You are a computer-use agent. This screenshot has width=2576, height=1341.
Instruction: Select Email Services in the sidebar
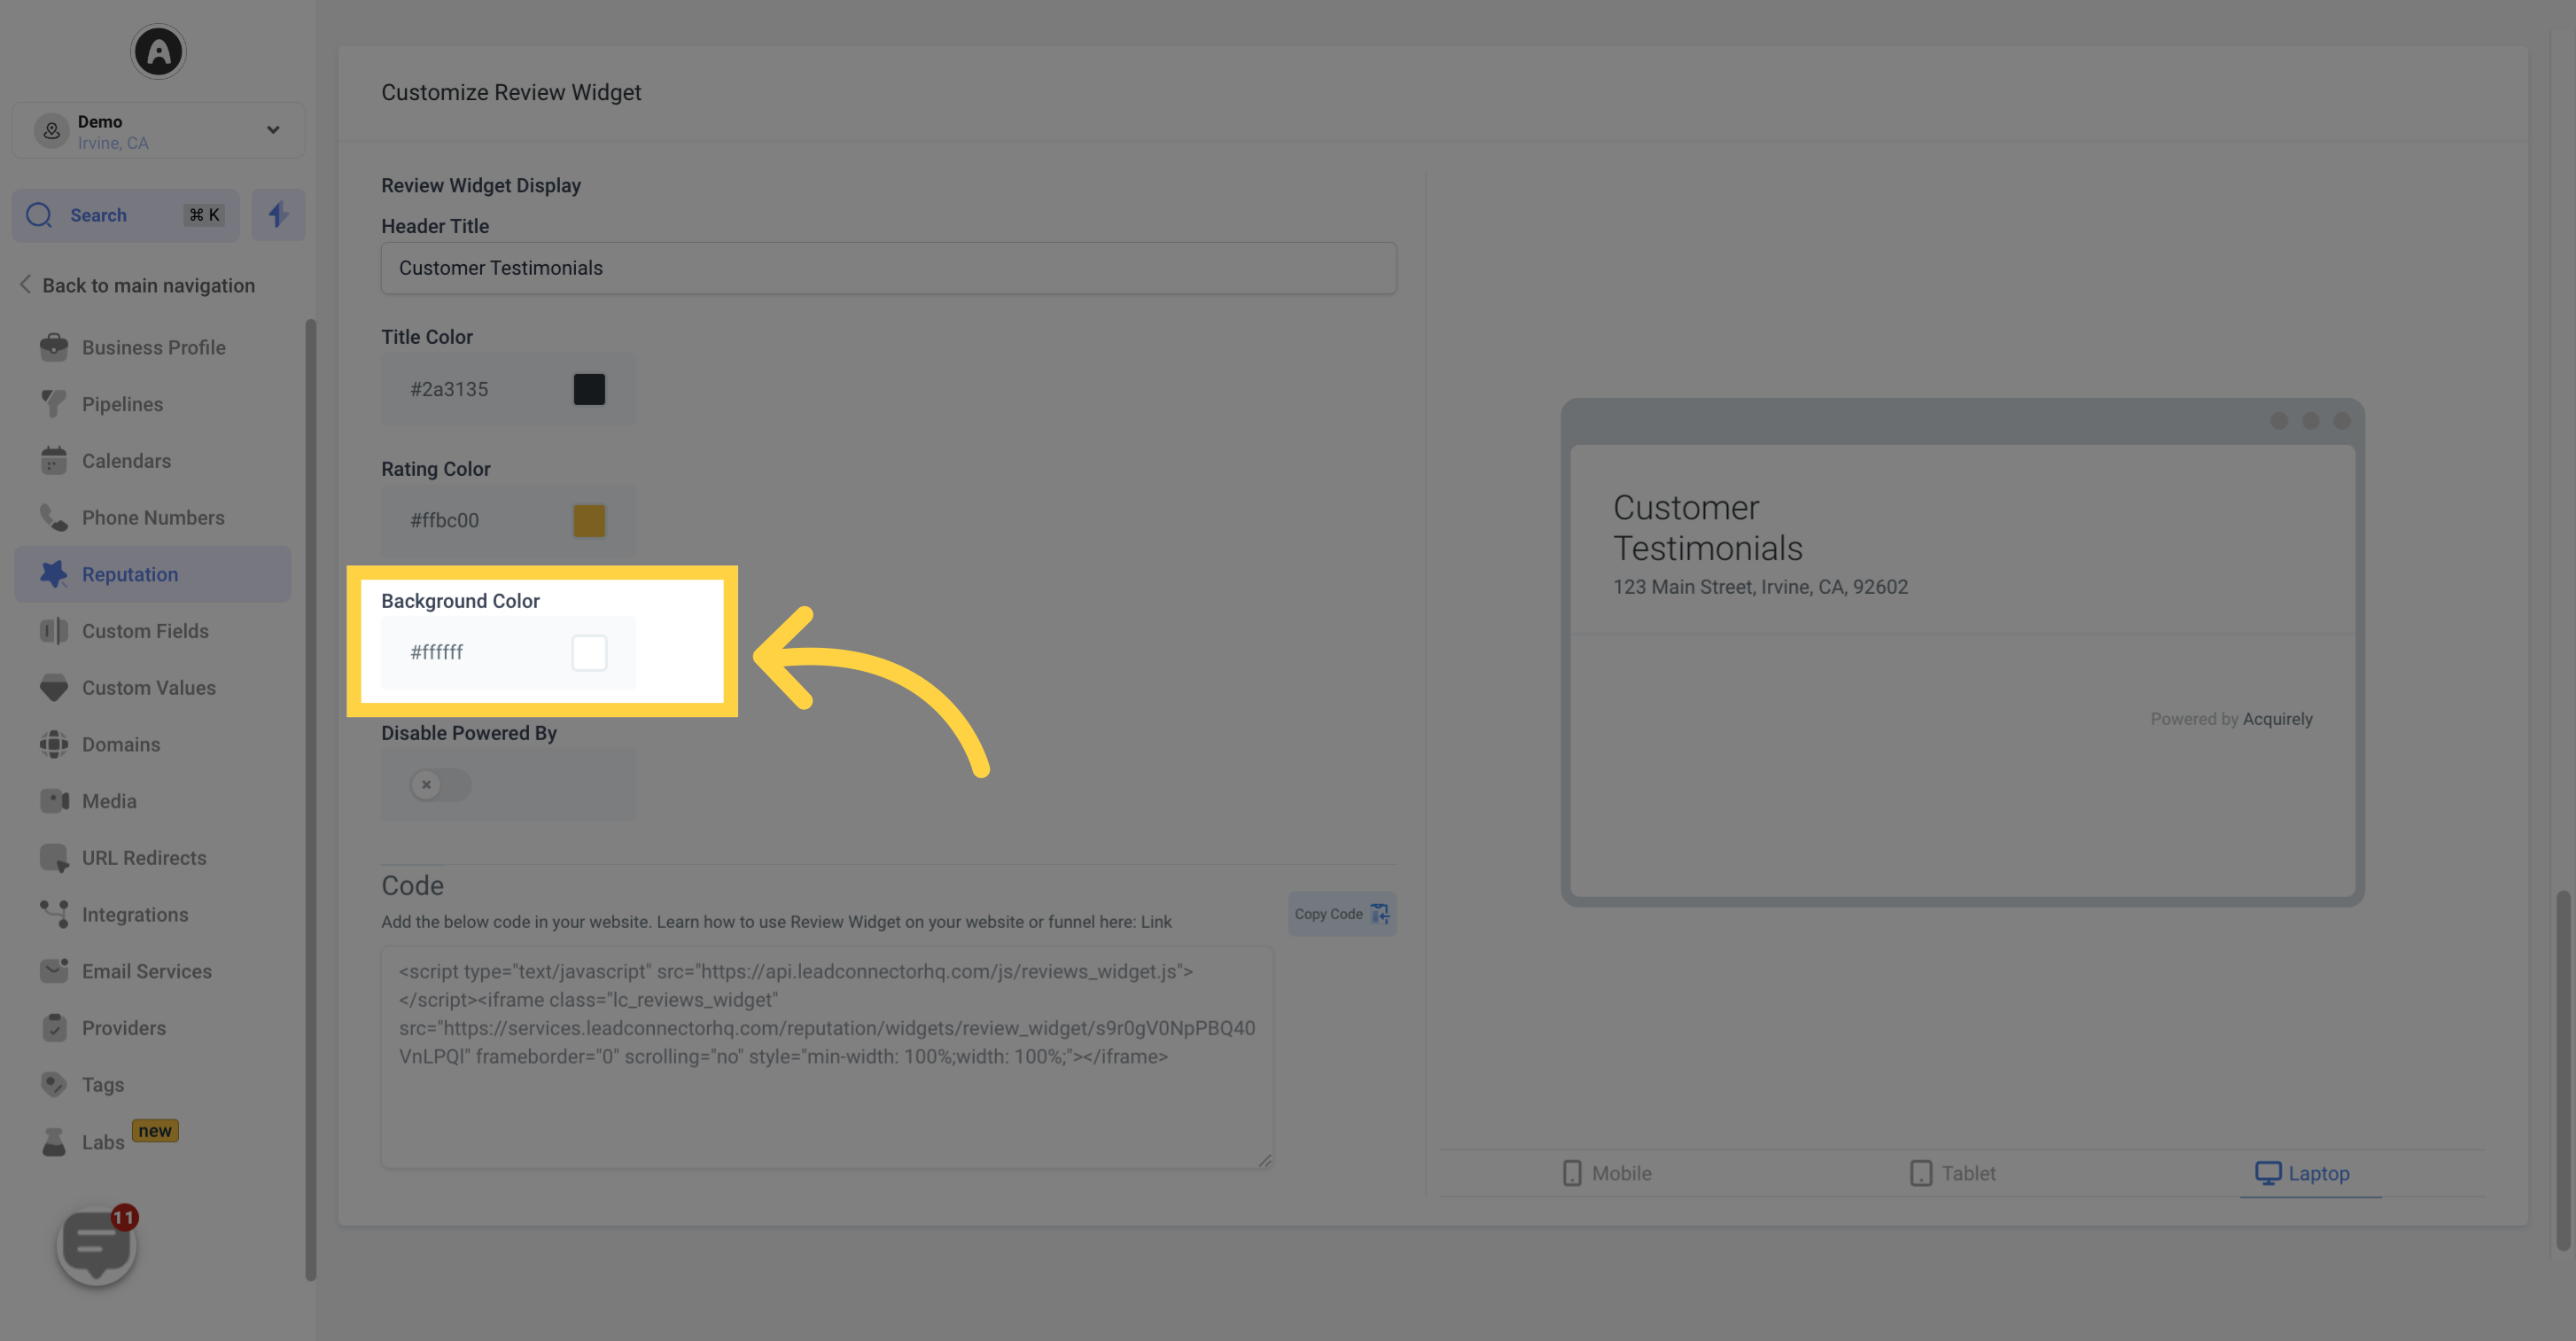(153, 971)
